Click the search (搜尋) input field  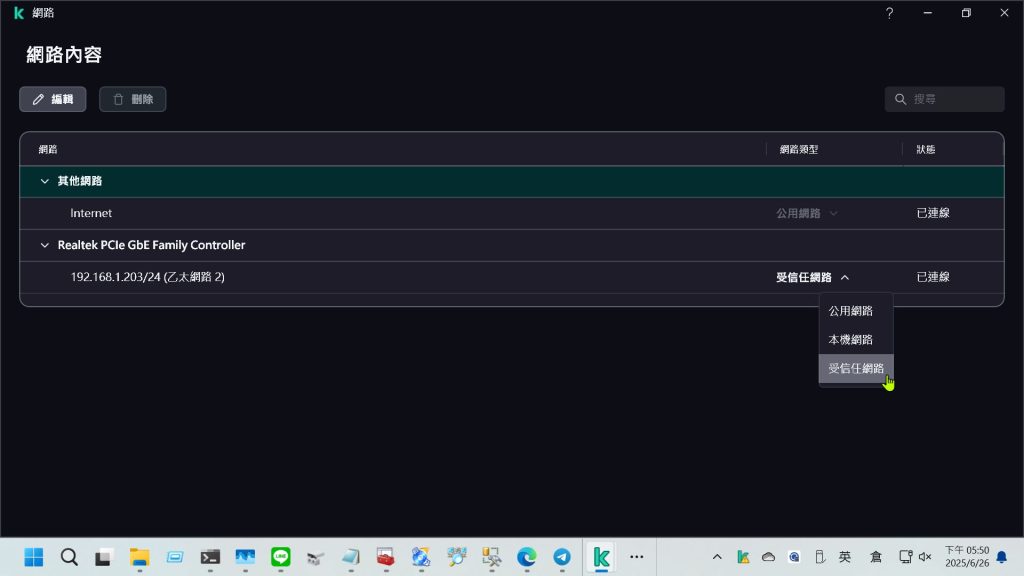952,99
